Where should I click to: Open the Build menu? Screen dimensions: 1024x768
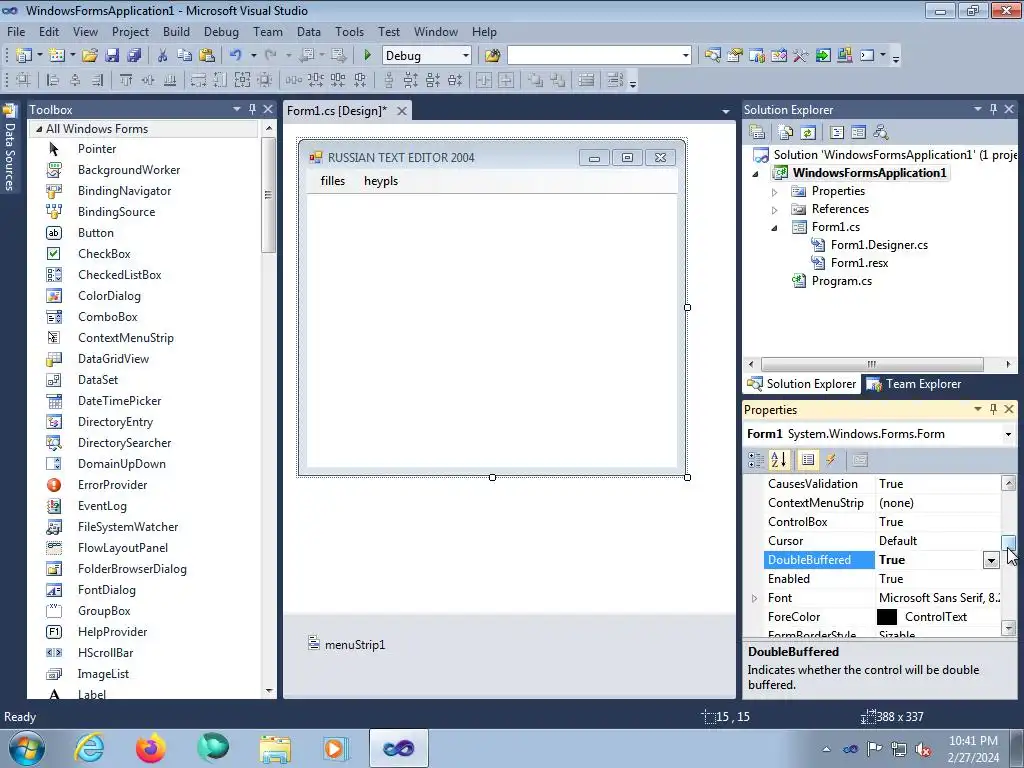click(176, 31)
